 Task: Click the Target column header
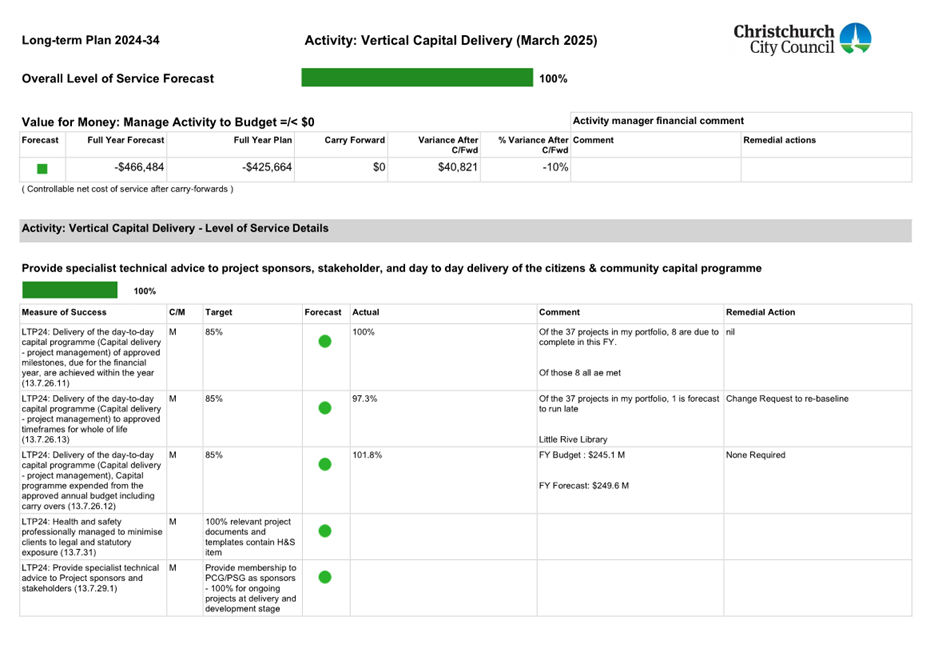(219, 312)
